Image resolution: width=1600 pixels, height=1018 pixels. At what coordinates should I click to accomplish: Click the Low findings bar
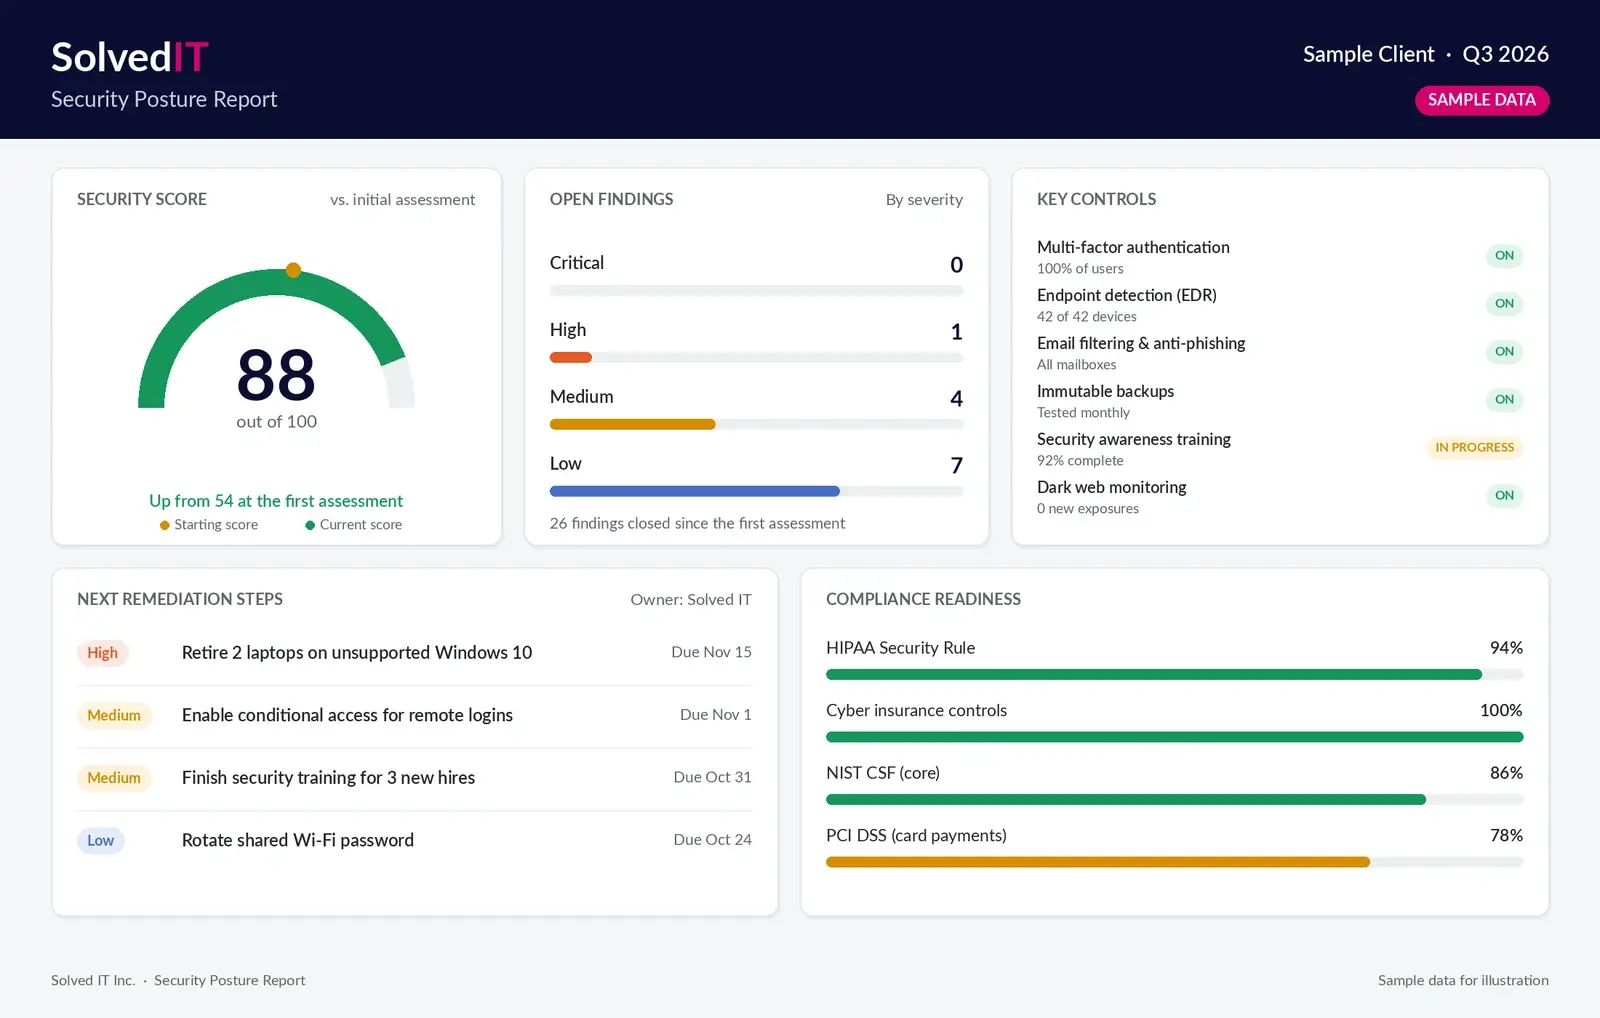point(756,492)
